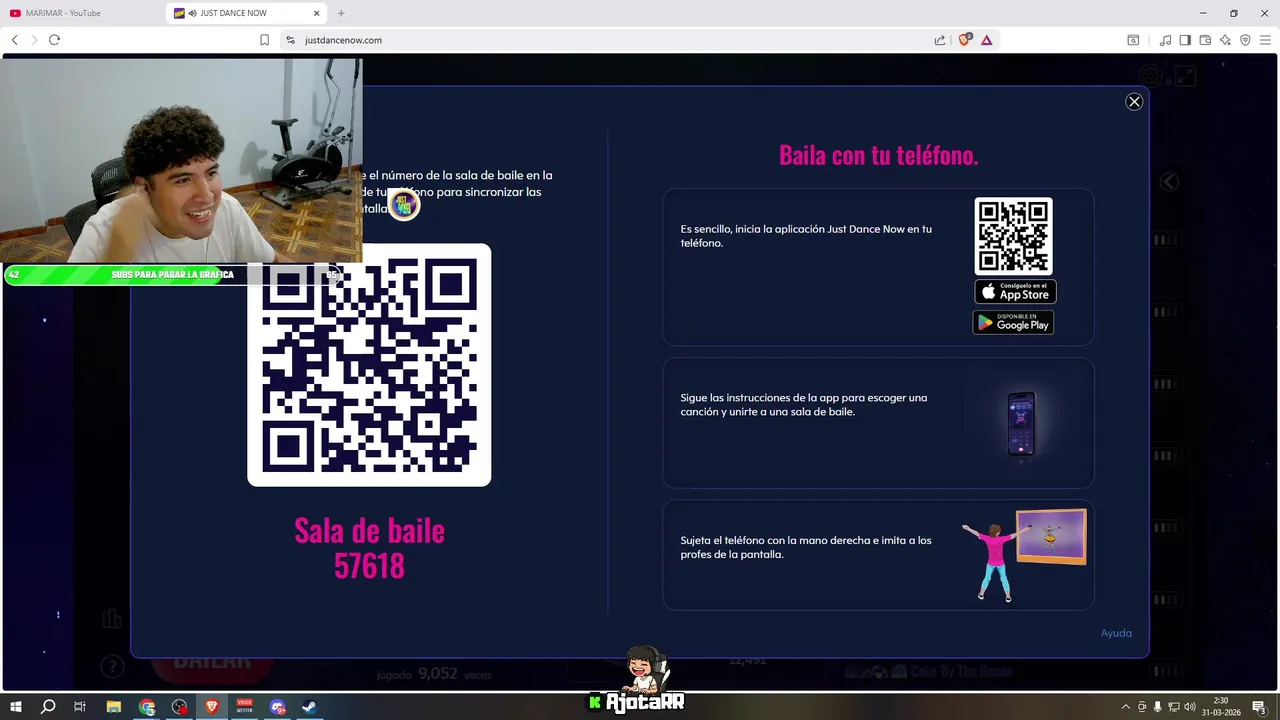The height and width of the screenshot is (720, 1280).
Task: Open the clock showing 2:30
Action: coord(1220,706)
